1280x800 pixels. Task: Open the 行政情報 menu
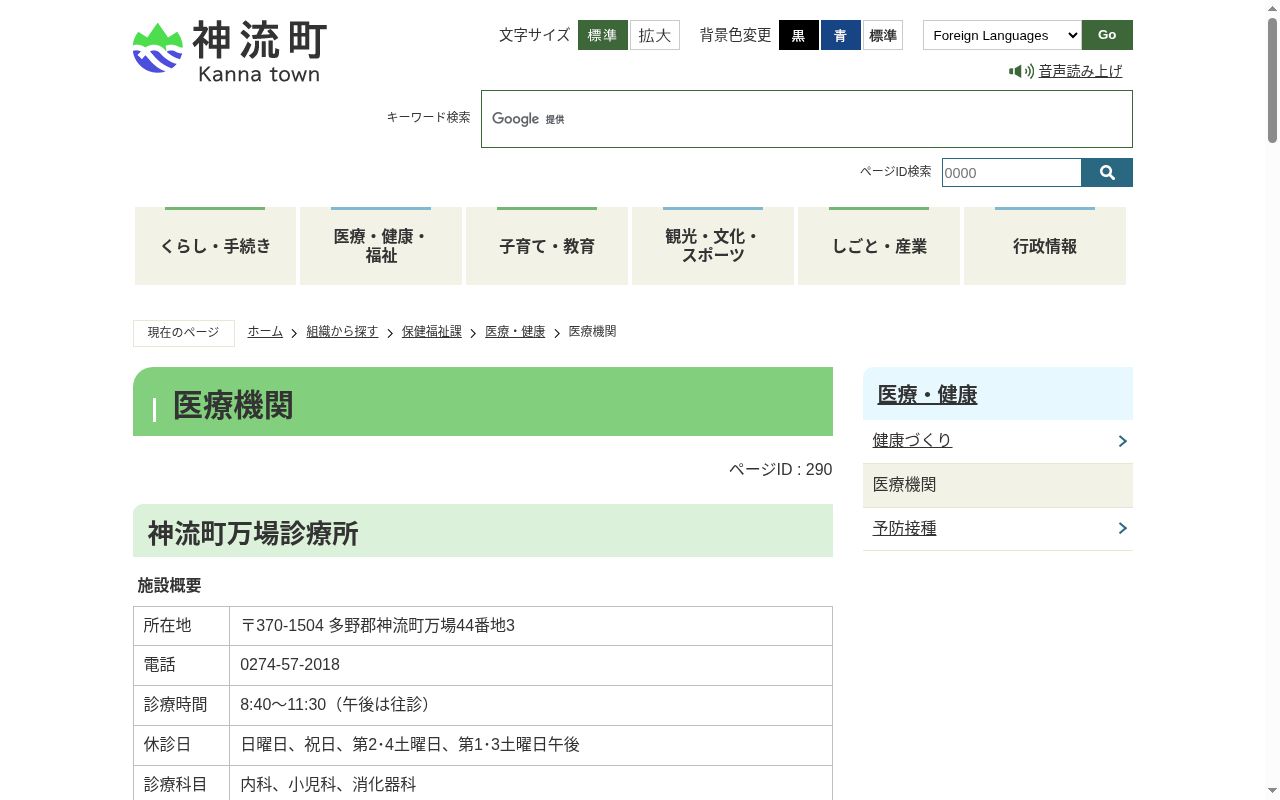click(1045, 246)
